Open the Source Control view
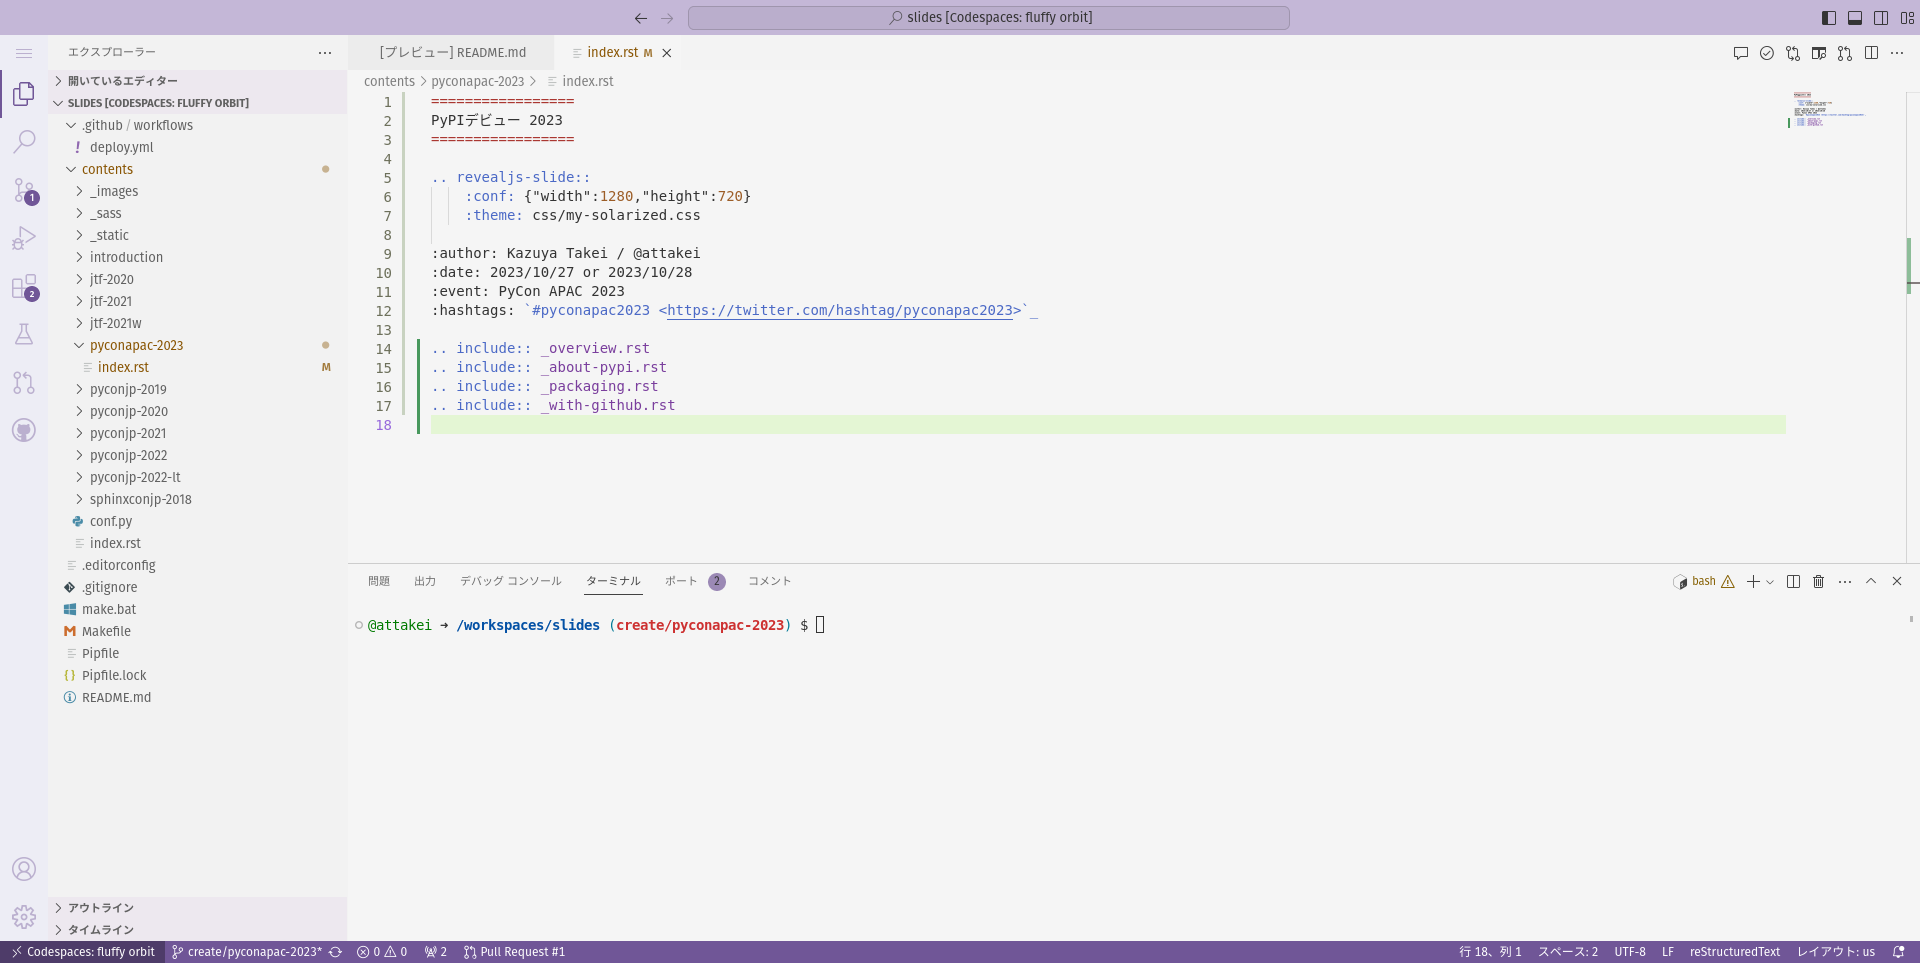 (x=24, y=189)
